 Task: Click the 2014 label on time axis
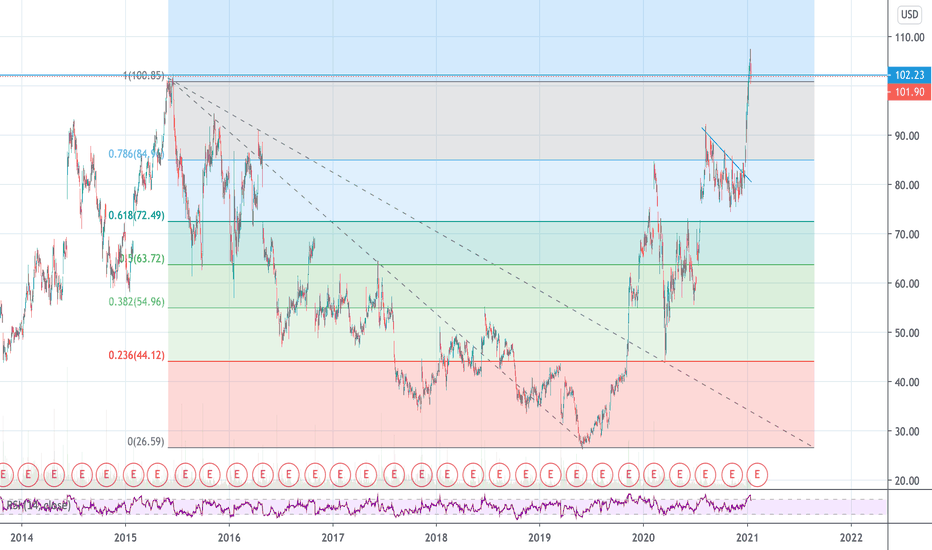coord(22,538)
